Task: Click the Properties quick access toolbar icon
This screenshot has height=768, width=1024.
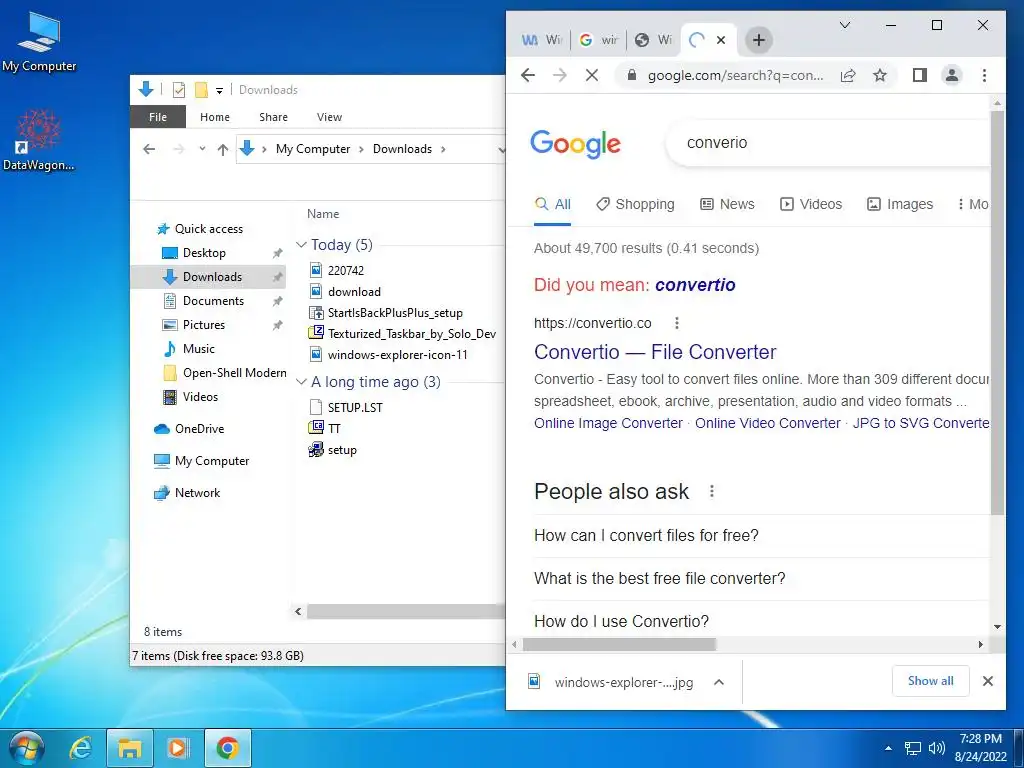Action: pyautogui.click(x=179, y=90)
